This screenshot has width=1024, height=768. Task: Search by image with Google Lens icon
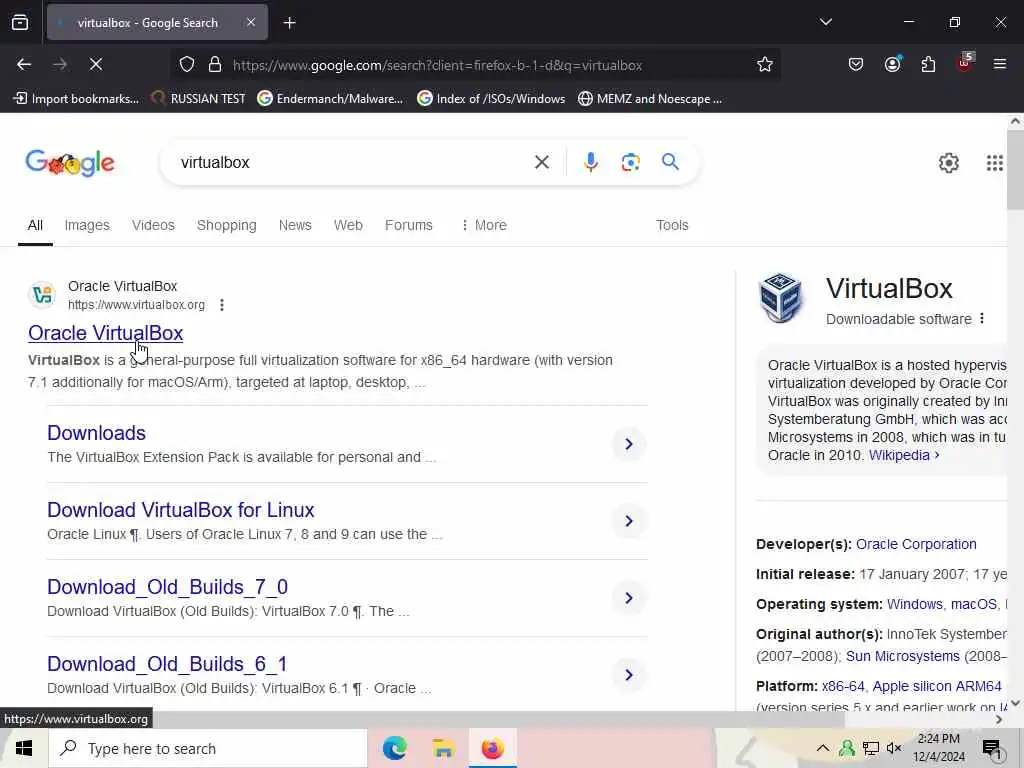(630, 162)
